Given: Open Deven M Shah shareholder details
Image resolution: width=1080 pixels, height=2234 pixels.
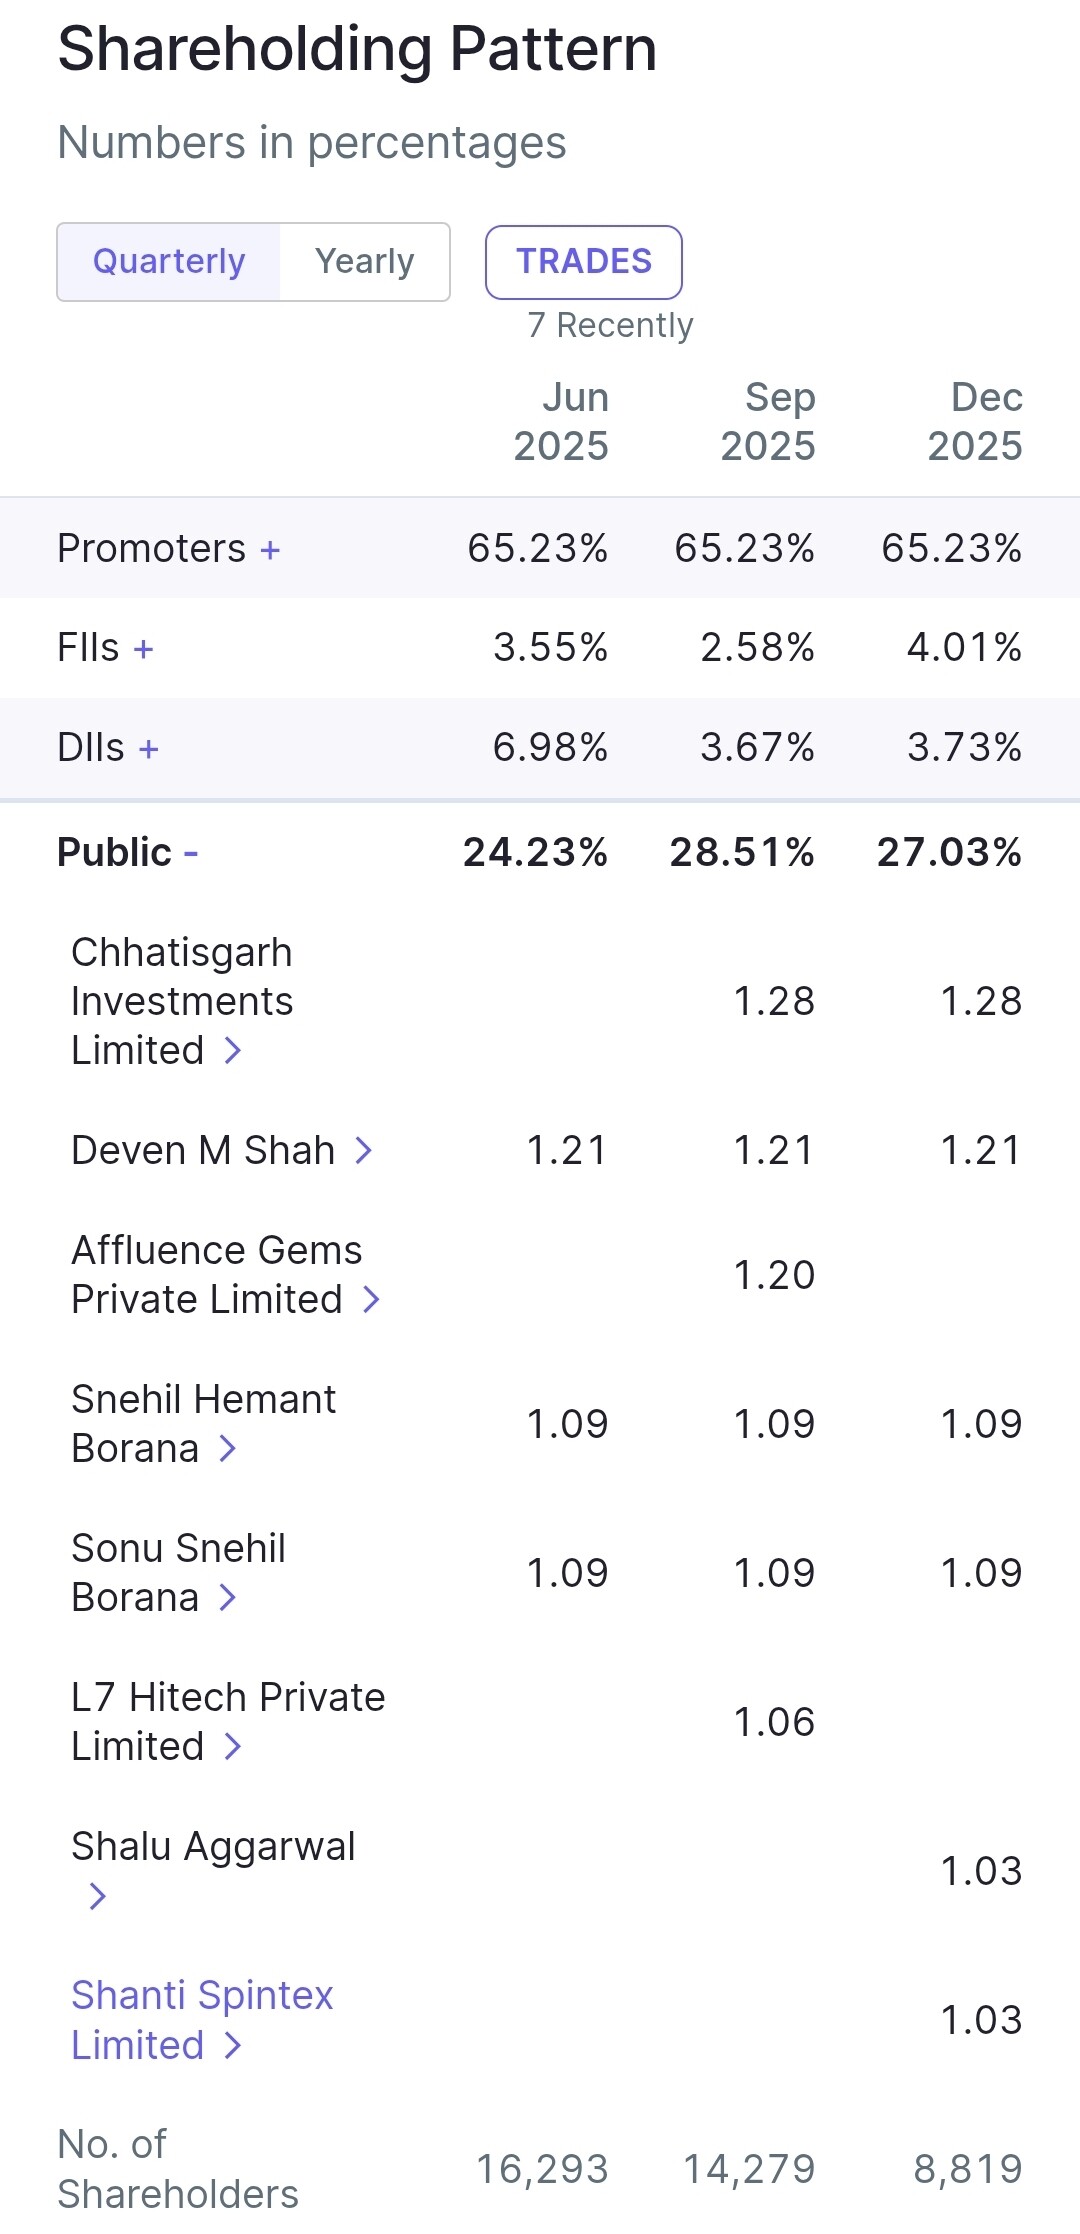Looking at the screenshot, I should (203, 1150).
